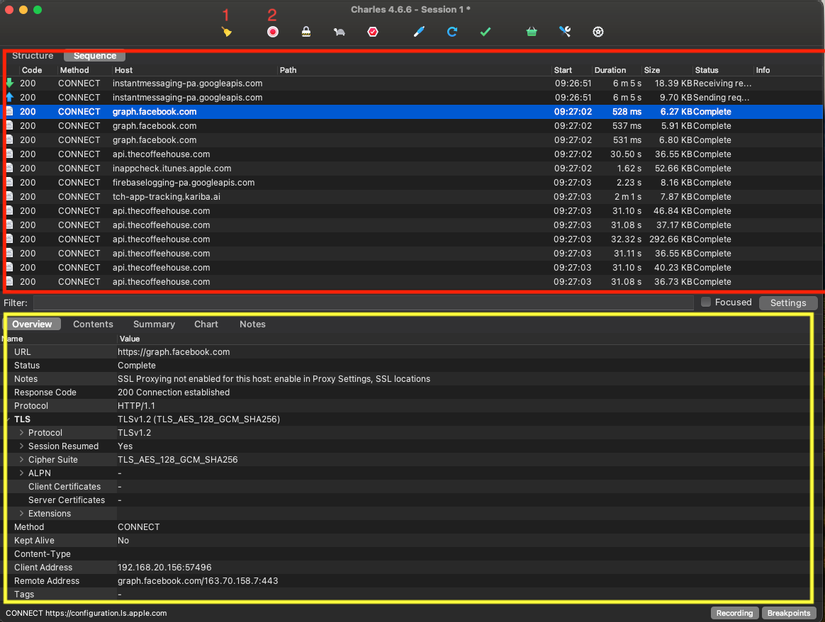Toggle the Recording button at bottom right
Image resolution: width=825 pixels, height=622 pixels.
[734, 613]
